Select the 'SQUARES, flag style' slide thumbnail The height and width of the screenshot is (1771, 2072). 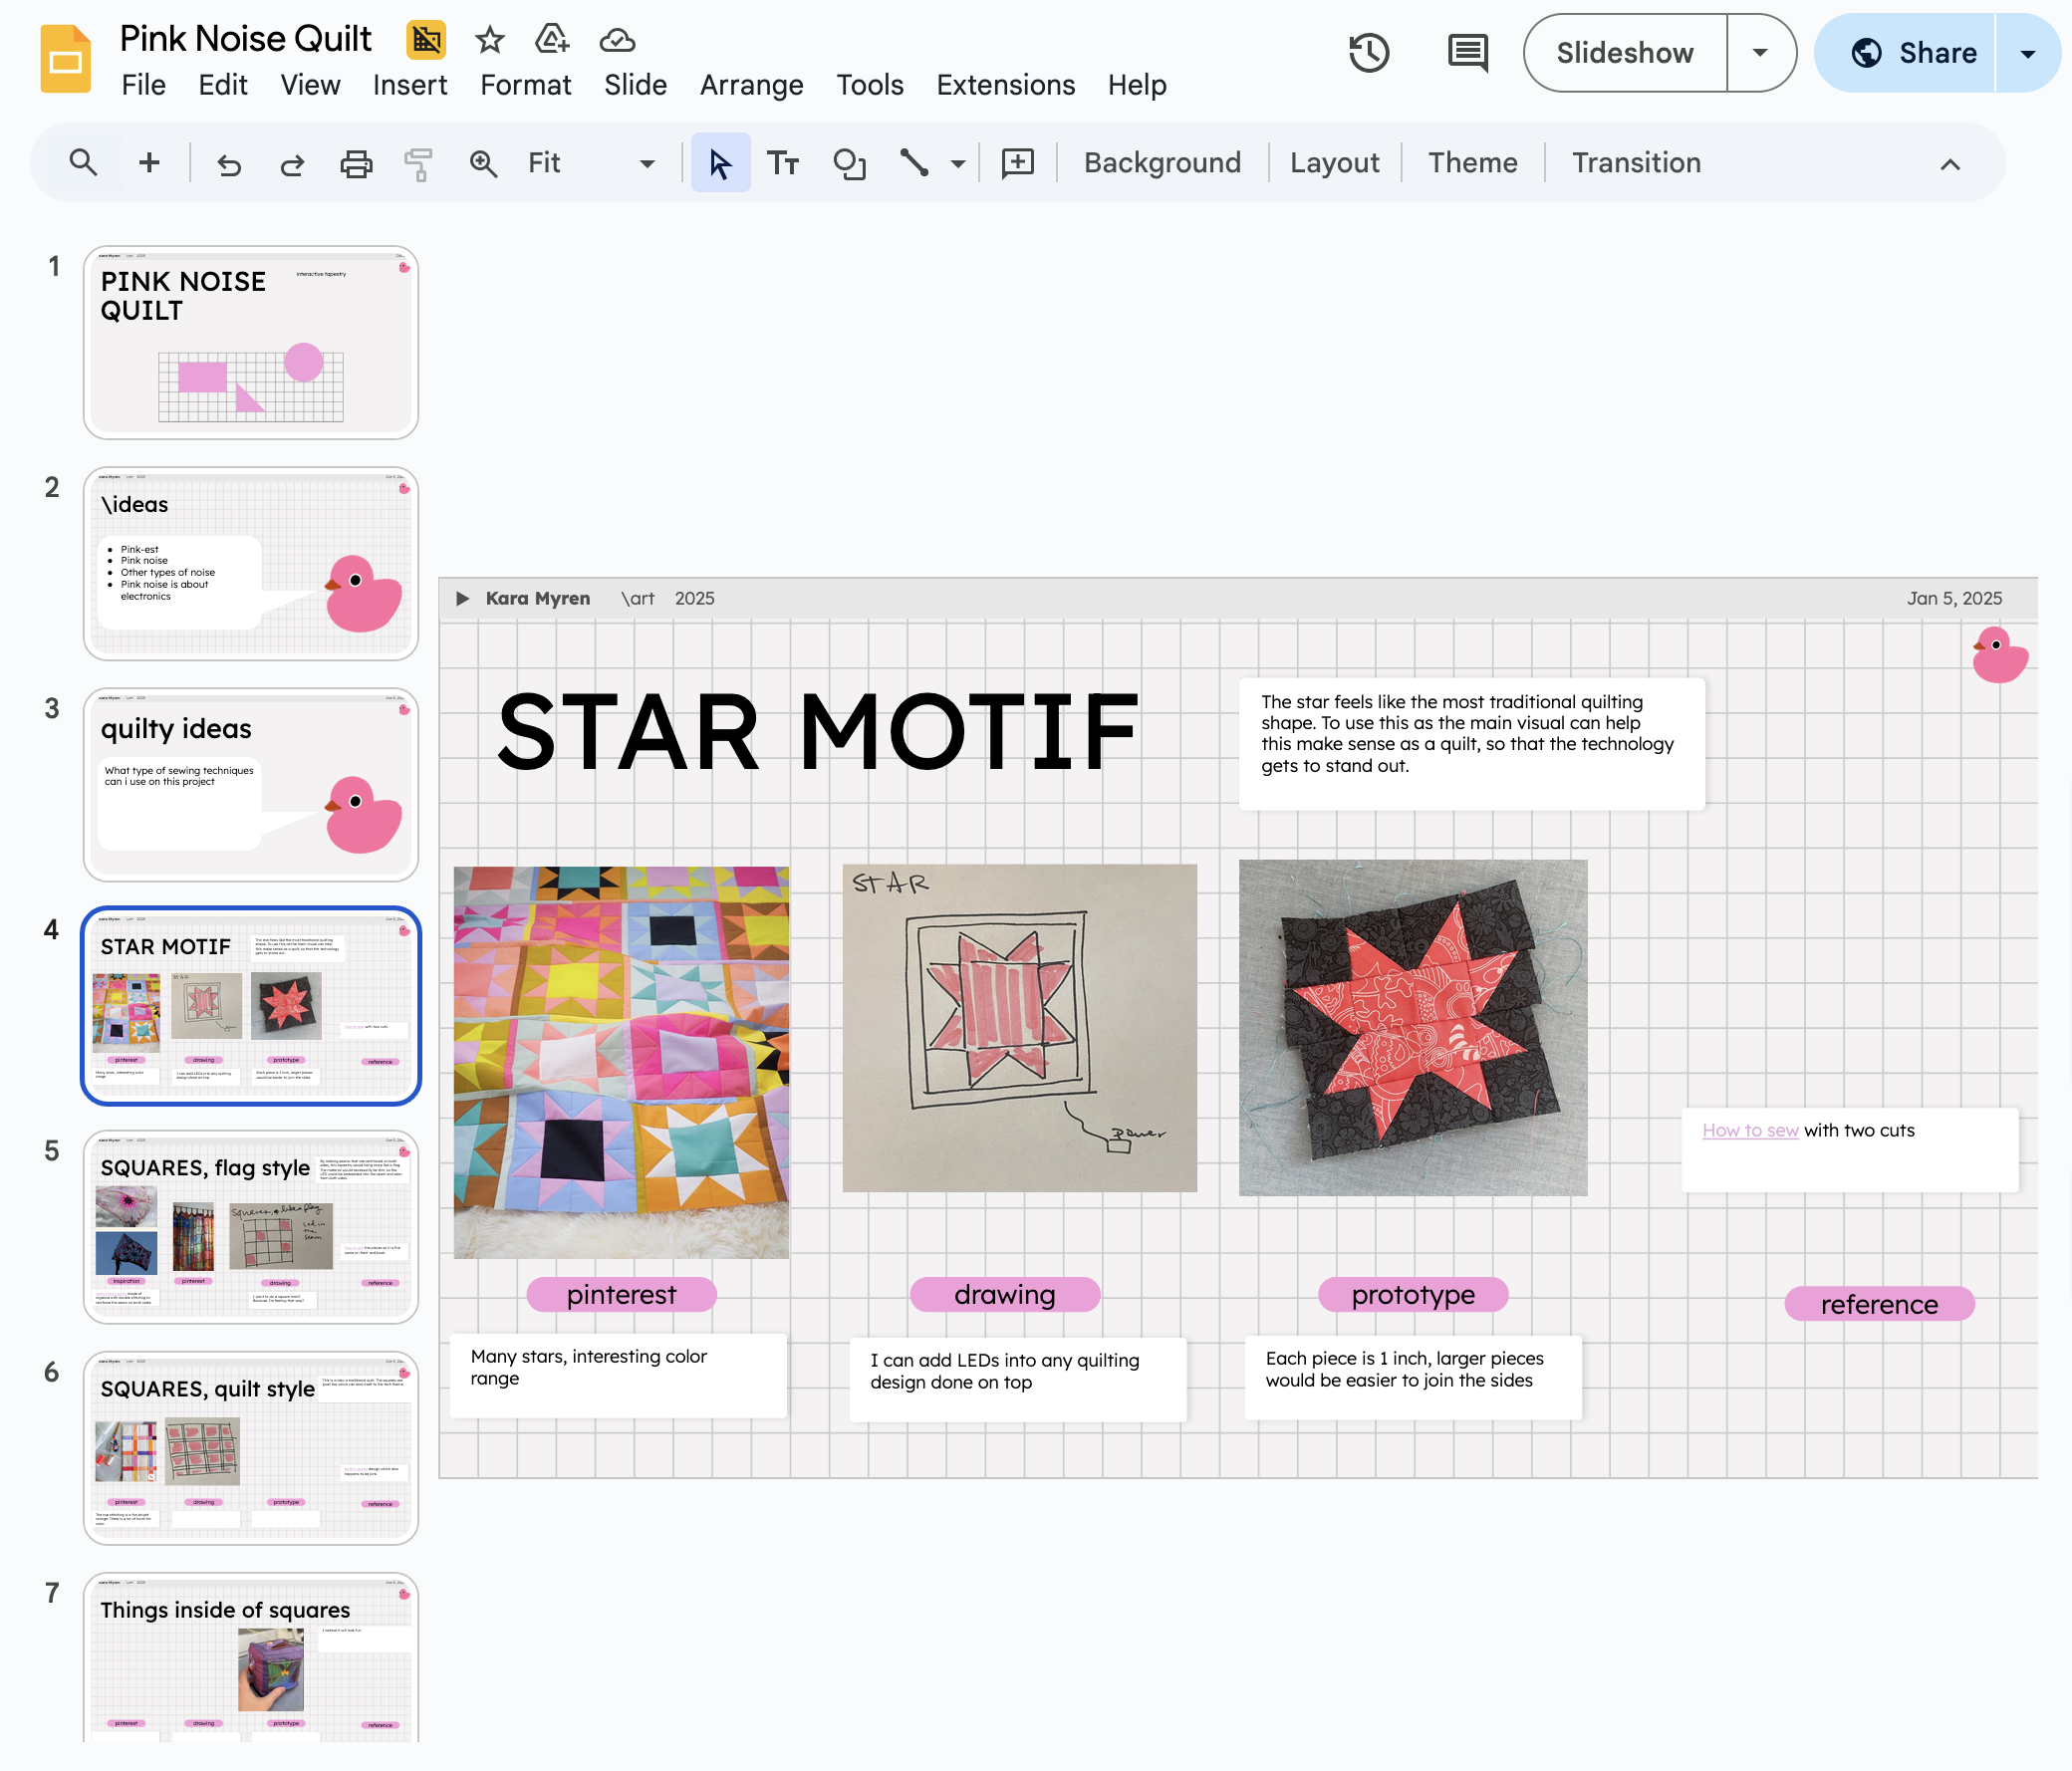[x=250, y=1226]
